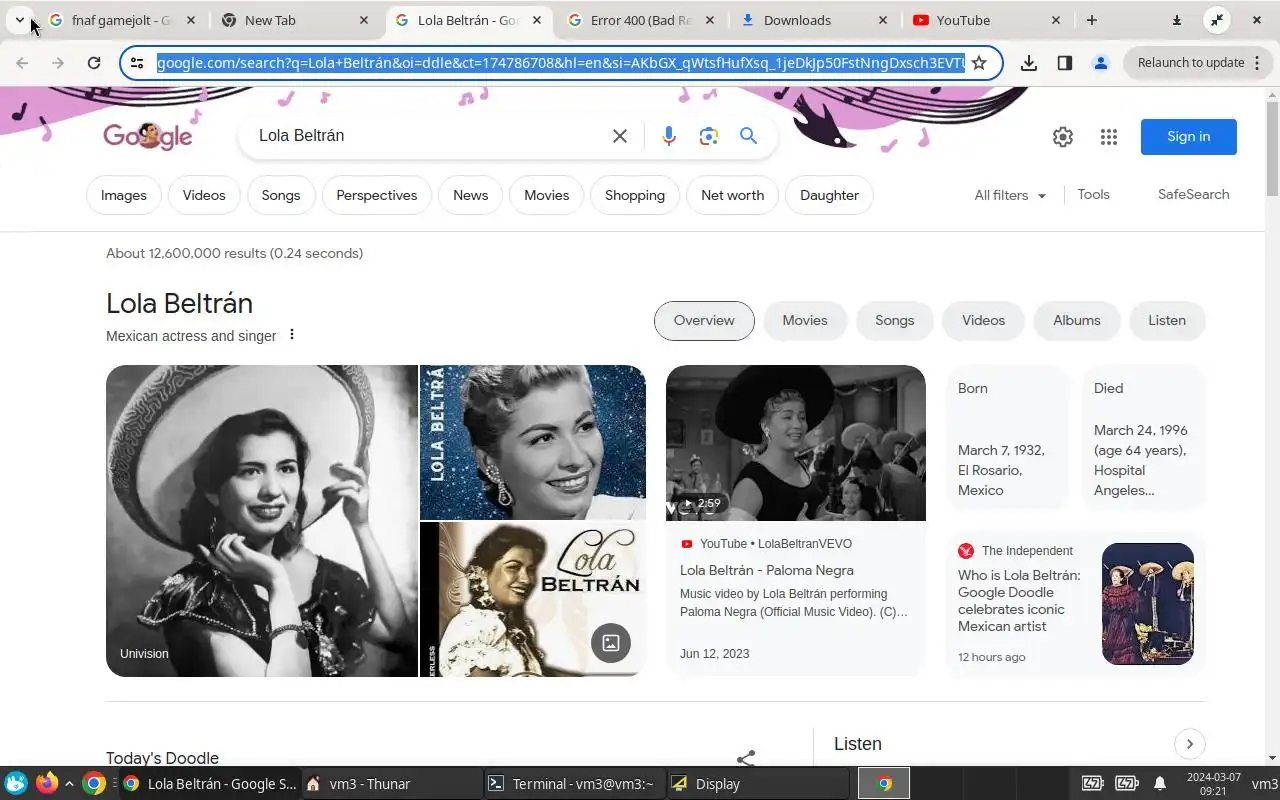Select the Movies knowledge panel tab
The width and height of the screenshot is (1280, 800).
[805, 320]
